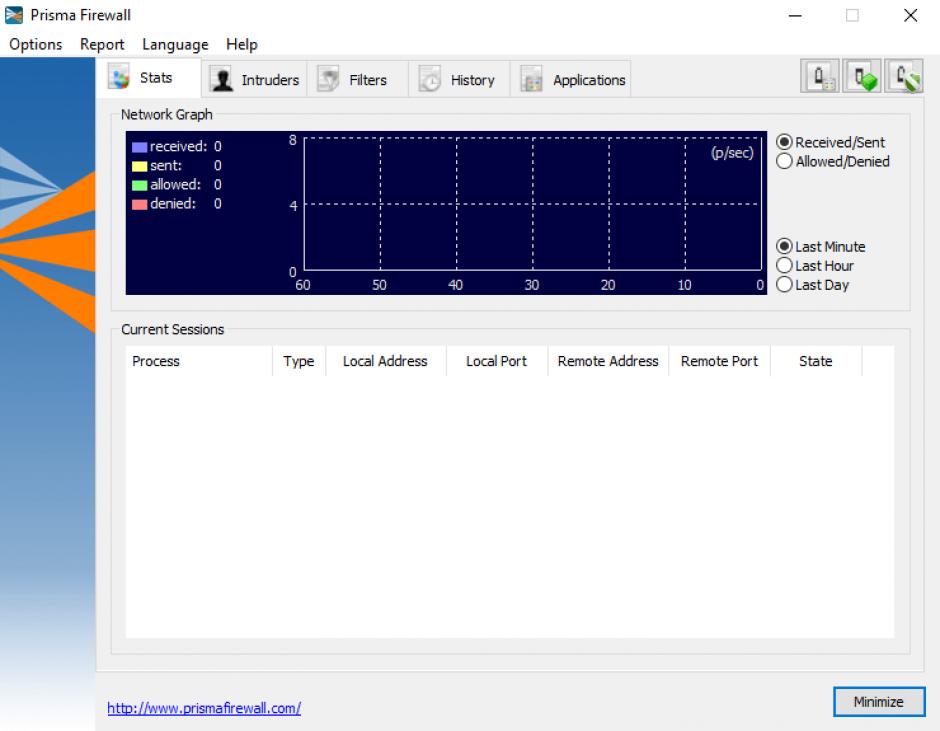
Task: Close the Prisma Firewall window
Action: tap(911, 16)
